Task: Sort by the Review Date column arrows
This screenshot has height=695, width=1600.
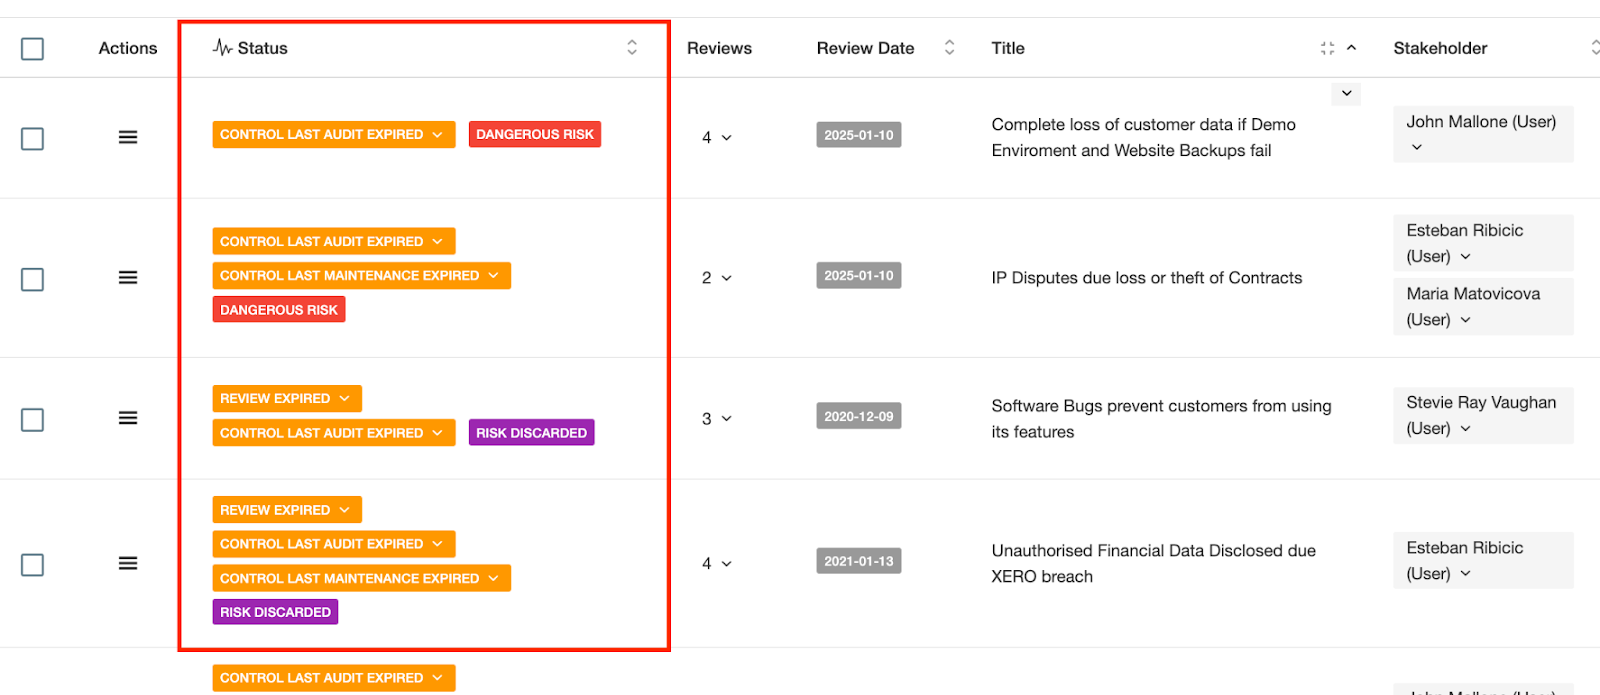Action: click(x=949, y=47)
